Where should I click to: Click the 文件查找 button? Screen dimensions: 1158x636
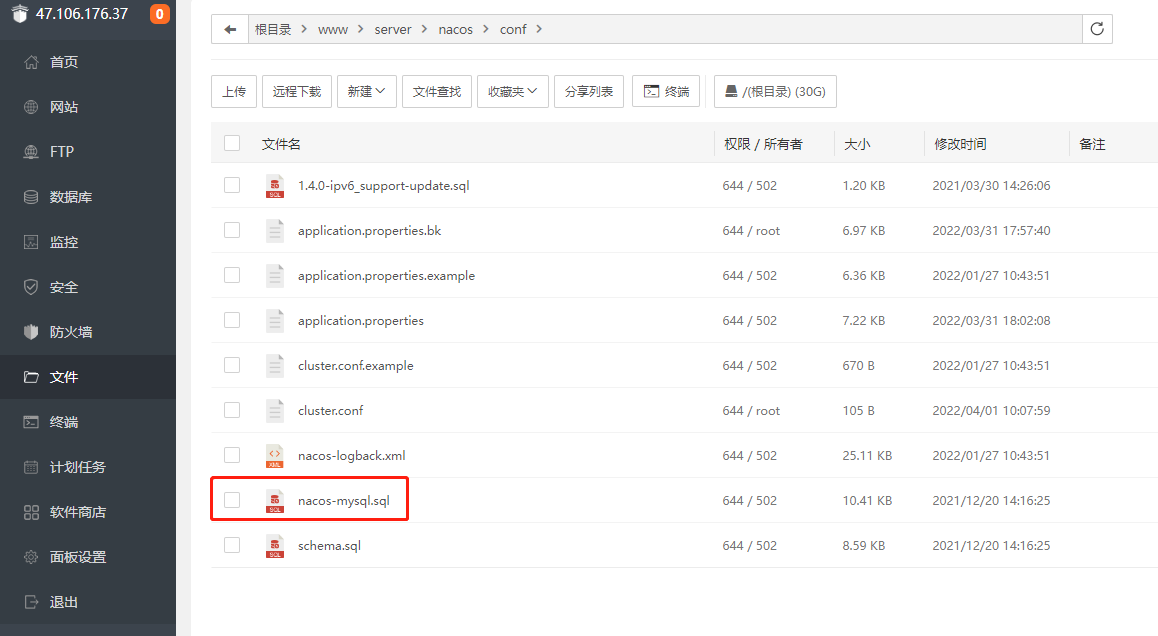tap(436, 92)
